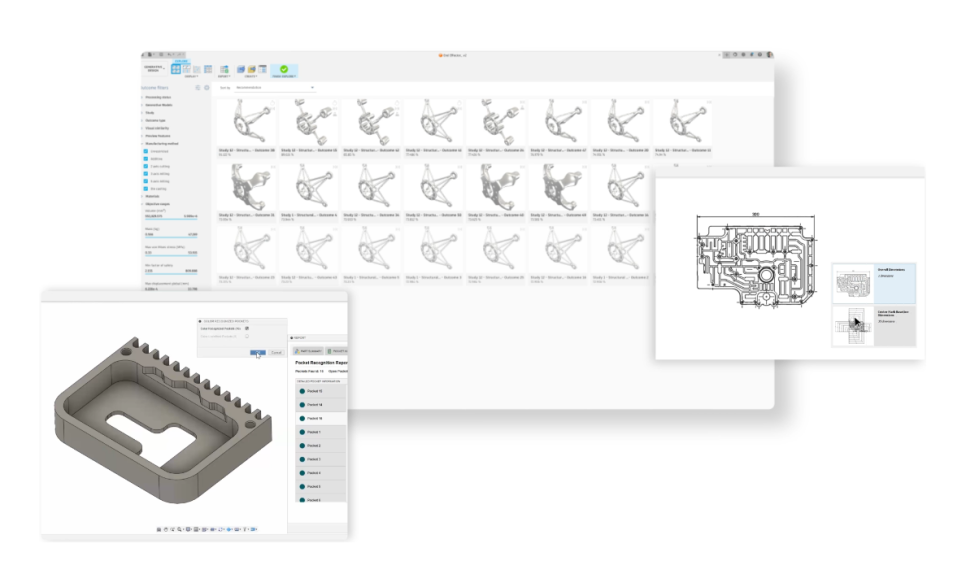Viewport: 966px width, 561px height.
Task: Click the teal dot icon beside Pocket 15
Action: (x=302, y=391)
